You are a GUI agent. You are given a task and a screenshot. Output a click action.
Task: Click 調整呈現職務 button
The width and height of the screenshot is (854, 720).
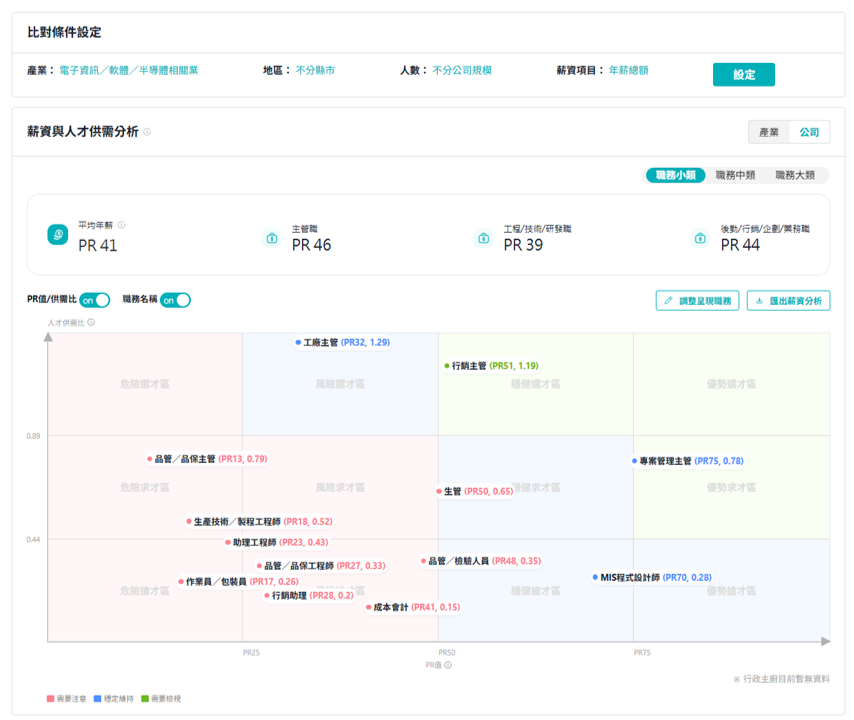(698, 300)
